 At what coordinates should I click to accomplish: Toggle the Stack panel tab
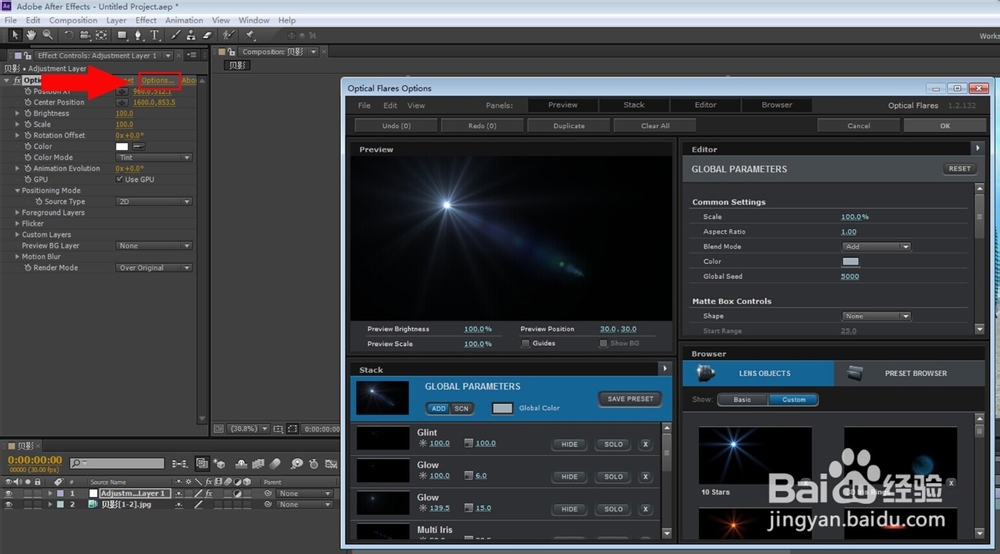click(x=634, y=105)
